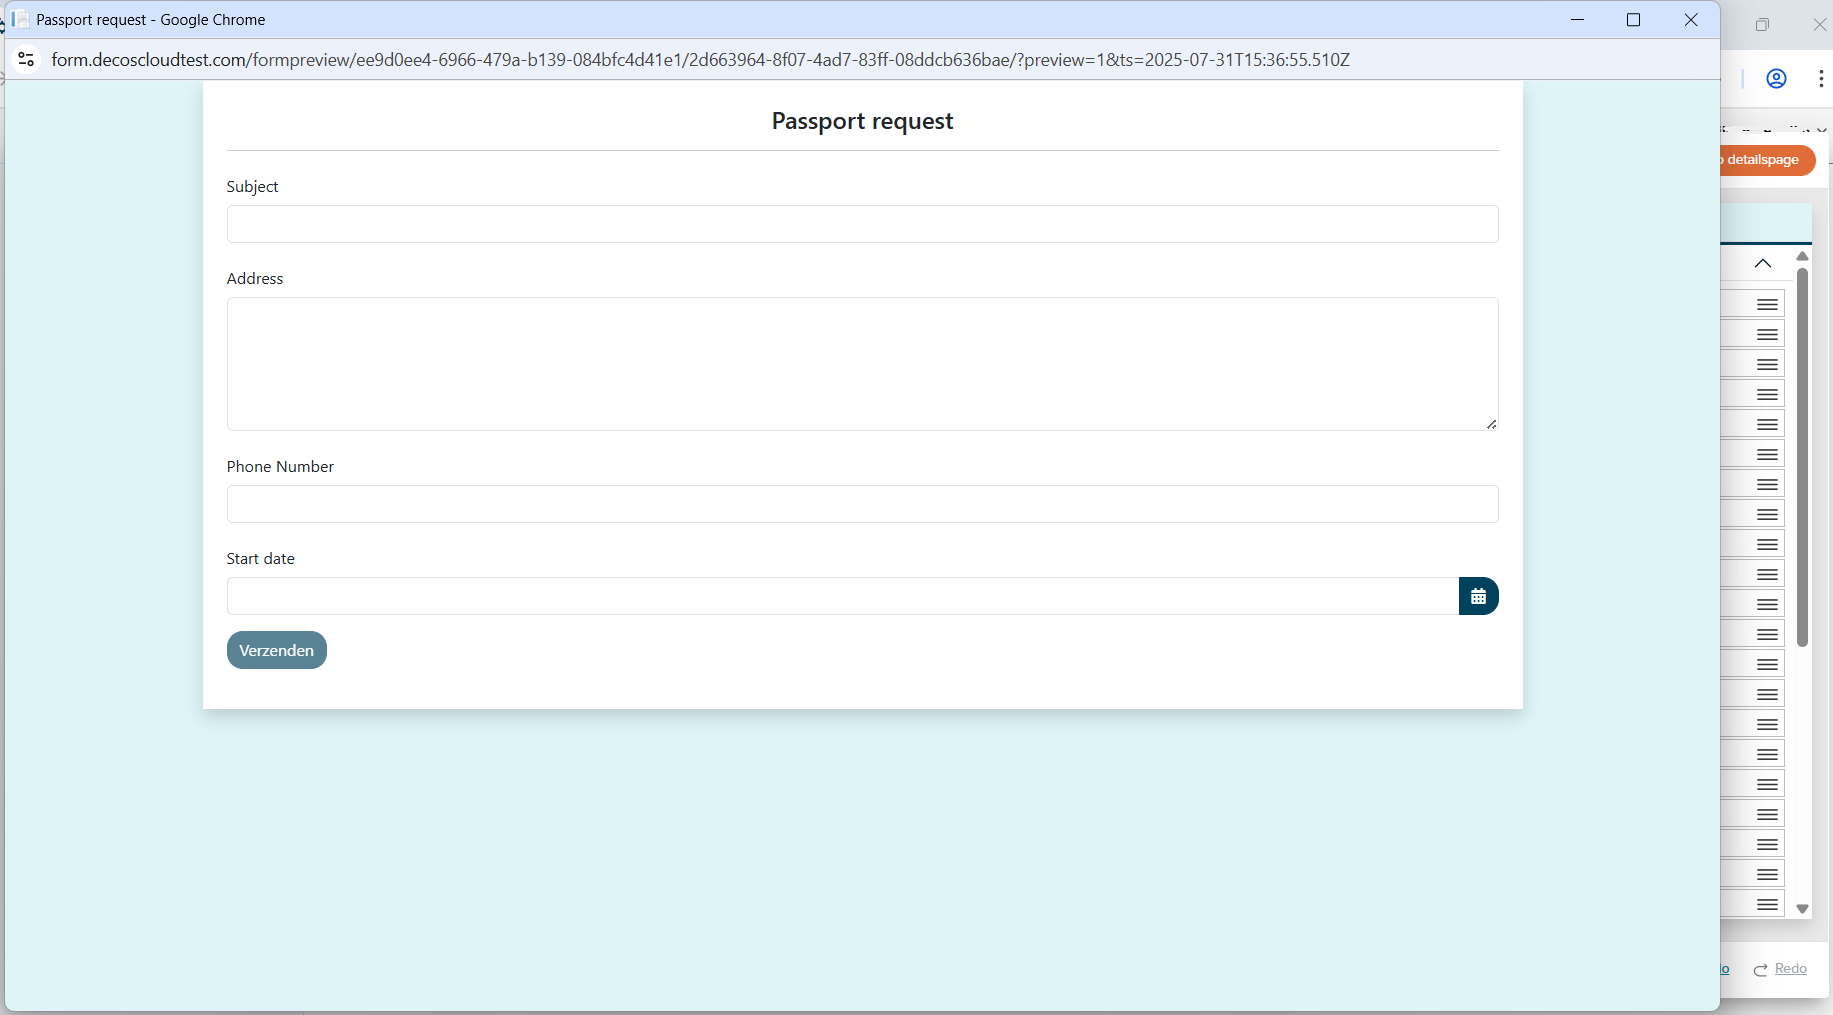The image size is (1833, 1015).
Task: Click the scroll down arrow in background panel
Action: click(x=1802, y=909)
